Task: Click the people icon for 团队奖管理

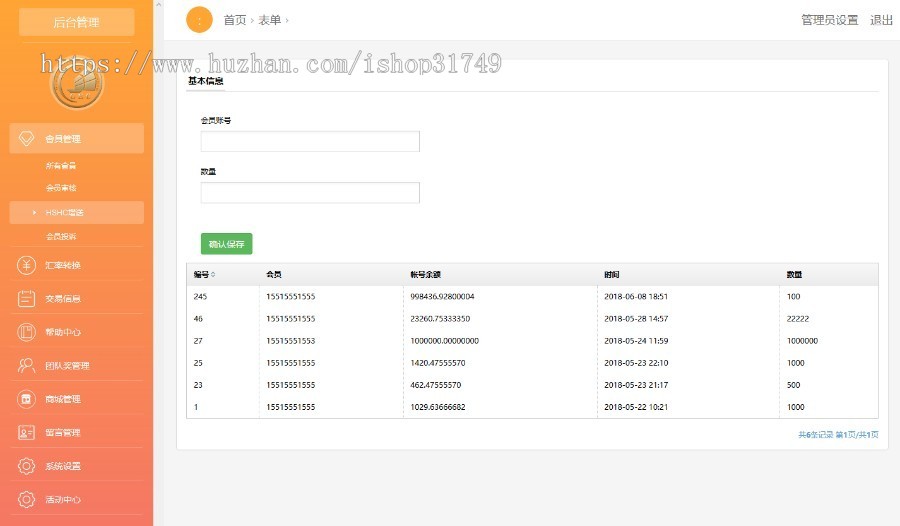Action: pyautogui.click(x=26, y=365)
